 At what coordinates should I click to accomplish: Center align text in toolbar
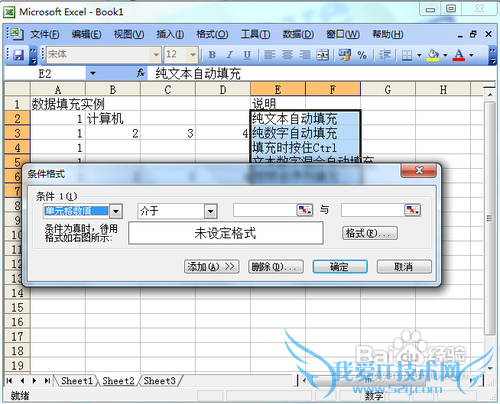(287, 55)
